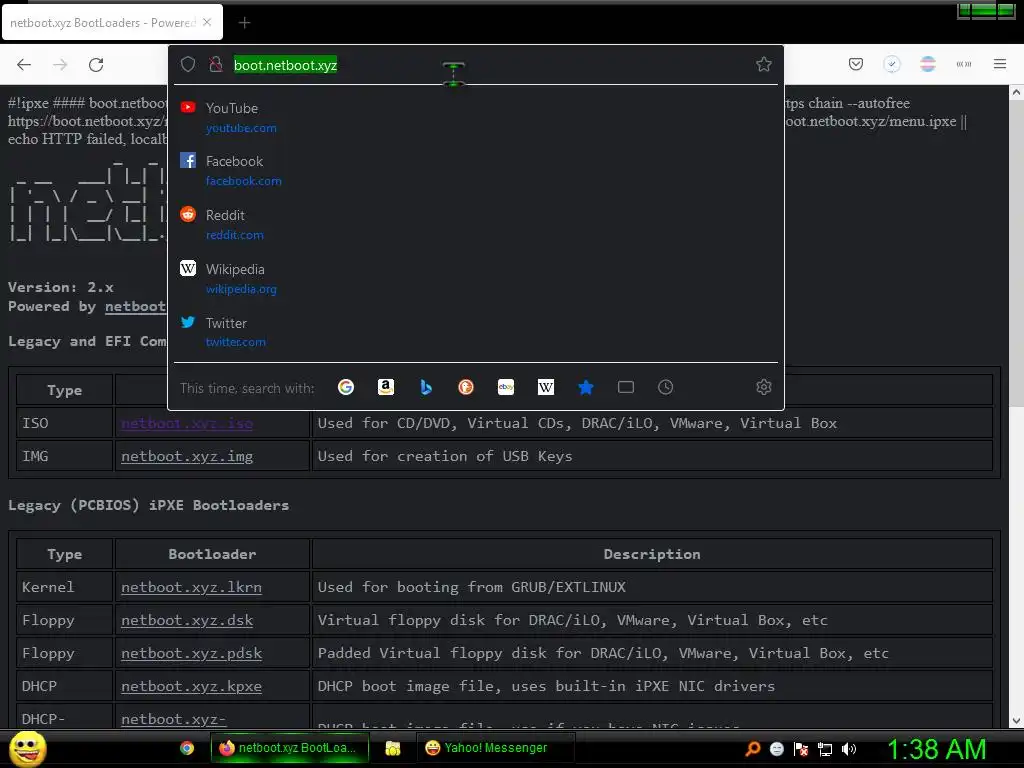1024x768 pixels.
Task: Click the Kernel type cell
Action: click(x=65, y=587)
